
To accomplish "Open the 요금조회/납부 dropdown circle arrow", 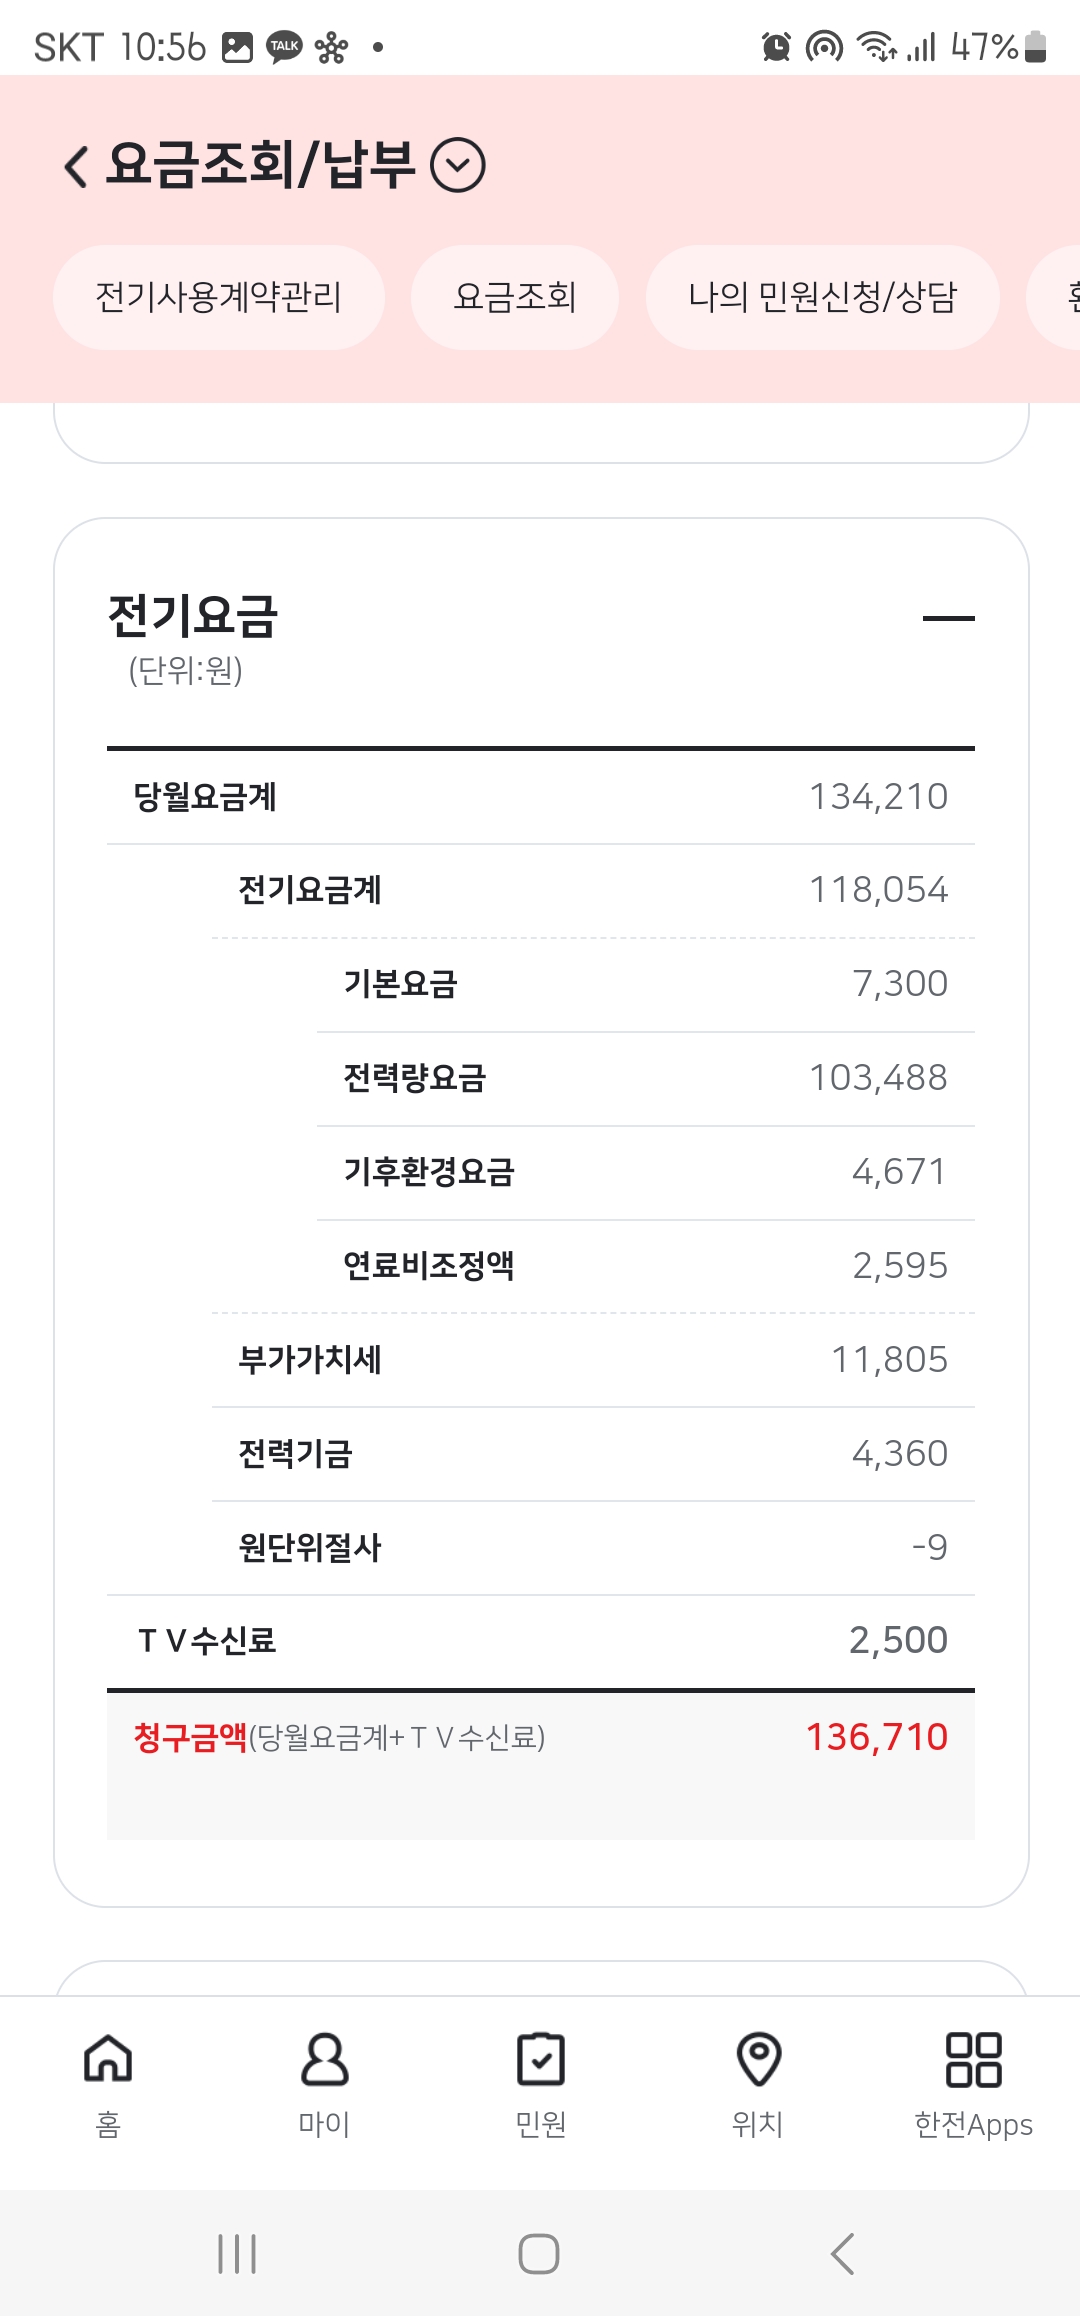I will [x=458, y=166].
